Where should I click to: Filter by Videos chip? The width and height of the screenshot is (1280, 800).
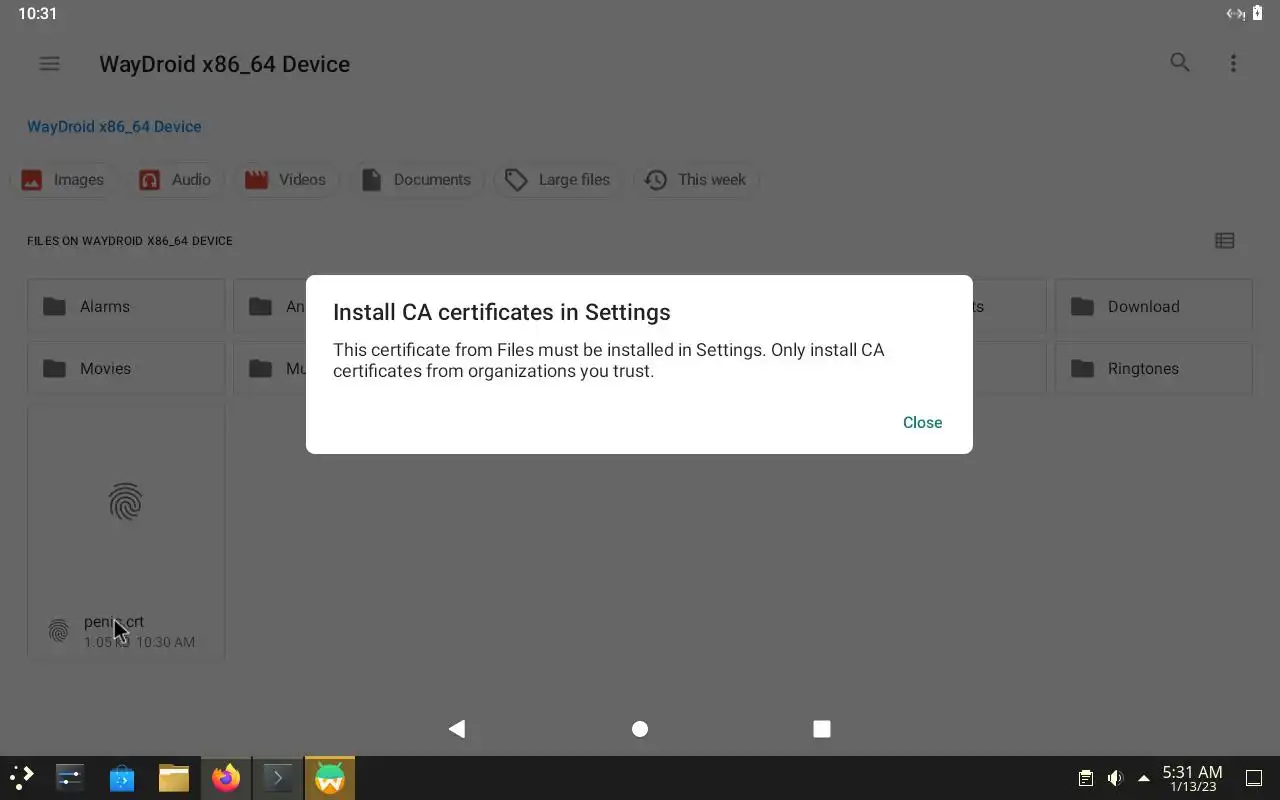(286, 180)
